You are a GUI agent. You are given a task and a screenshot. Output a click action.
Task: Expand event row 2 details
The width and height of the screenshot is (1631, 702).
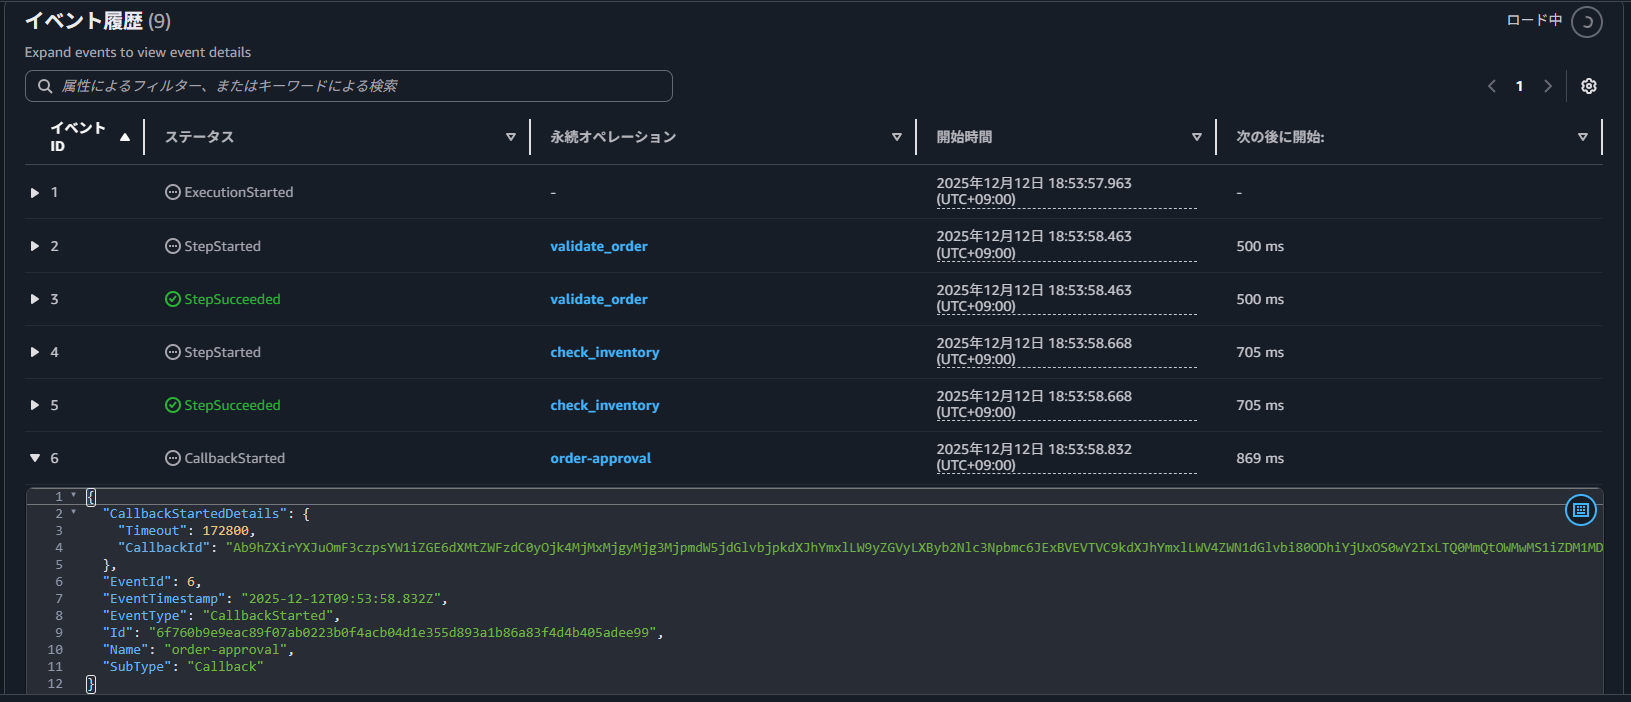click(35, 246)
